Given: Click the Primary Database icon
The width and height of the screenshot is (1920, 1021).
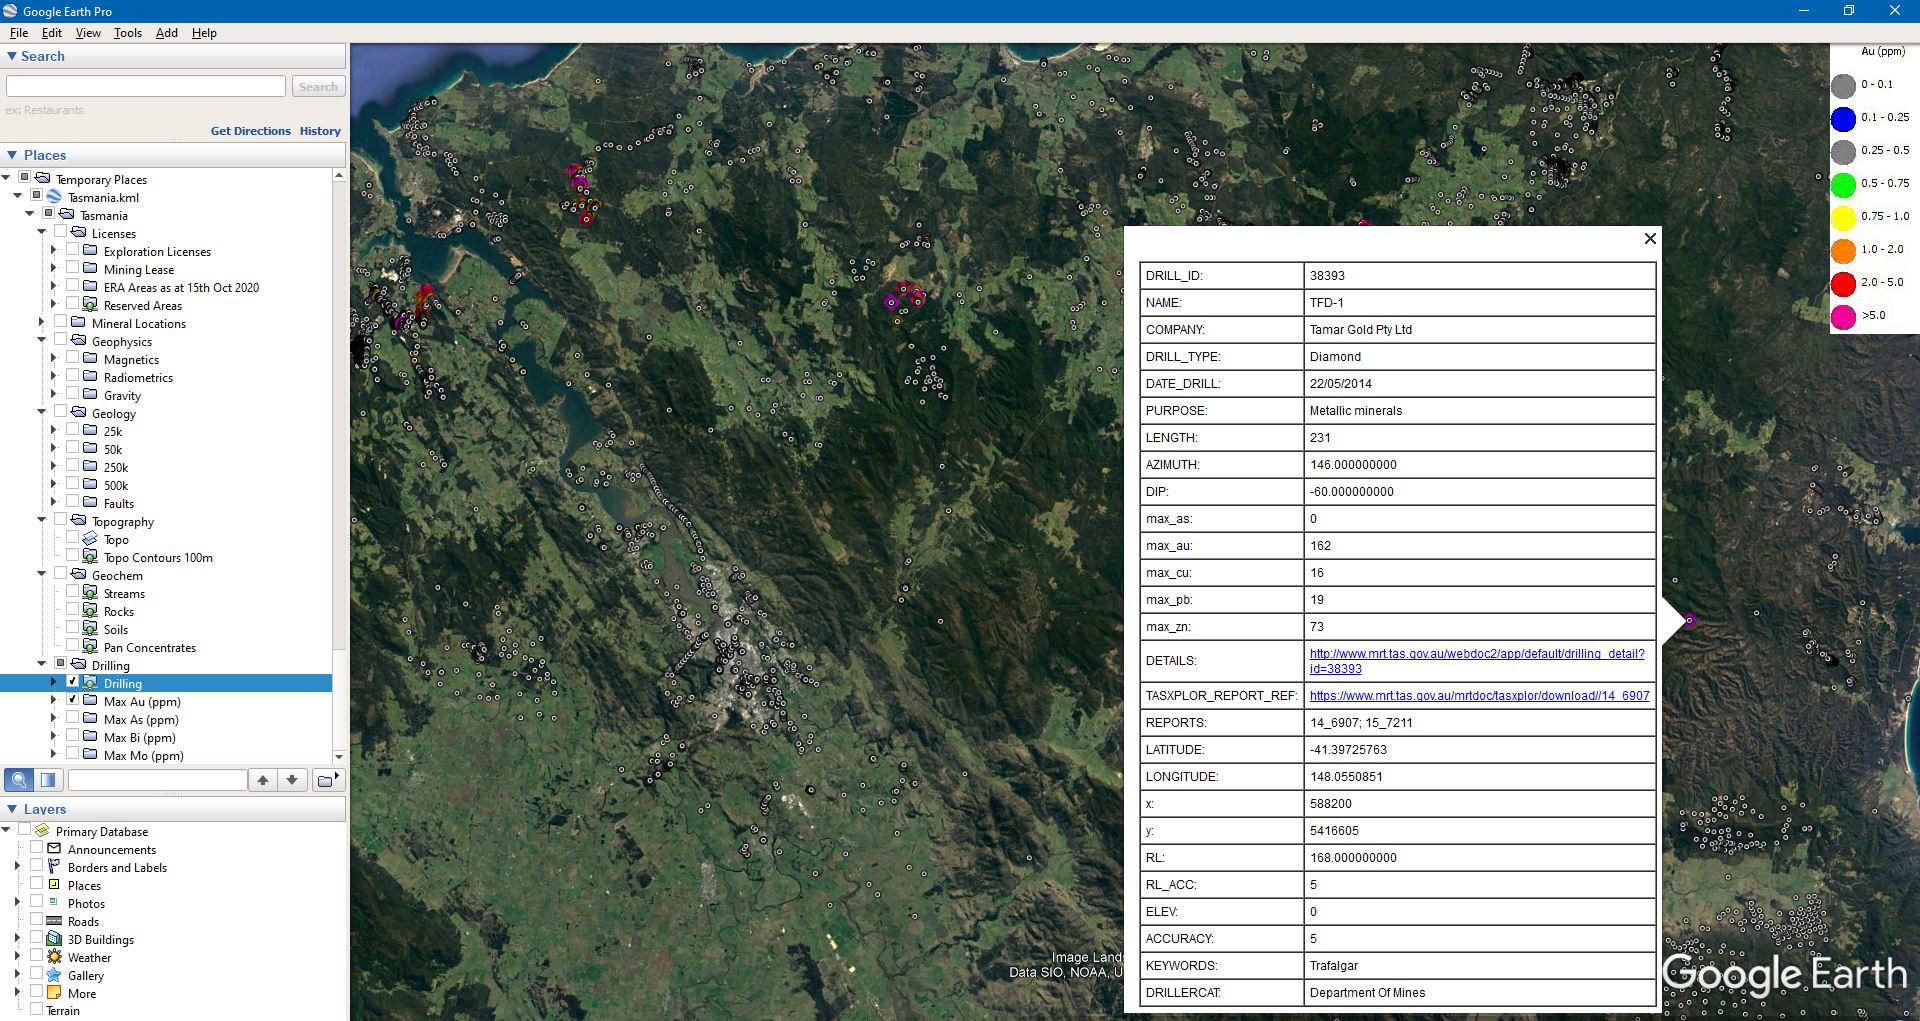Looking at the screenshot, I should (x=42, y=831).
